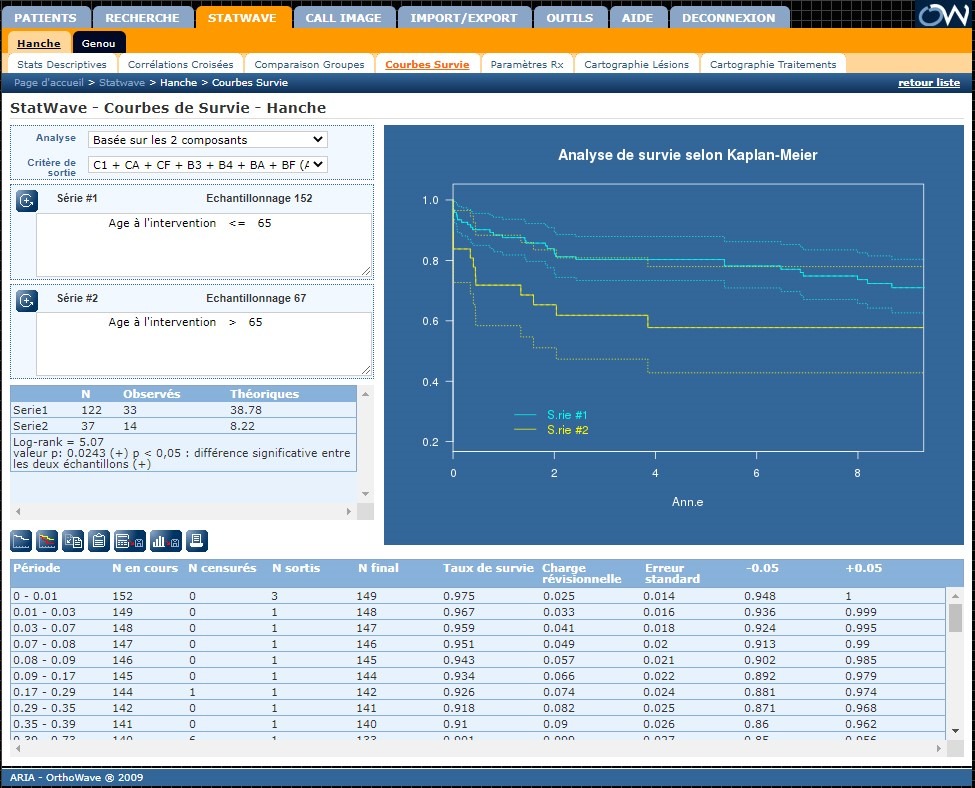Open the Critère de sortie dropdown
Viewport: 975px width, 788px height.
208,165
